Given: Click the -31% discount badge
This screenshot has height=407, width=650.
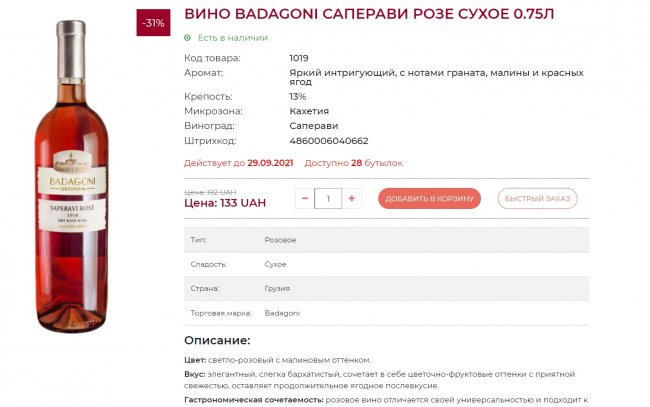Looking at the screenshot, I should pyautogui.click(x=153, y=23).
